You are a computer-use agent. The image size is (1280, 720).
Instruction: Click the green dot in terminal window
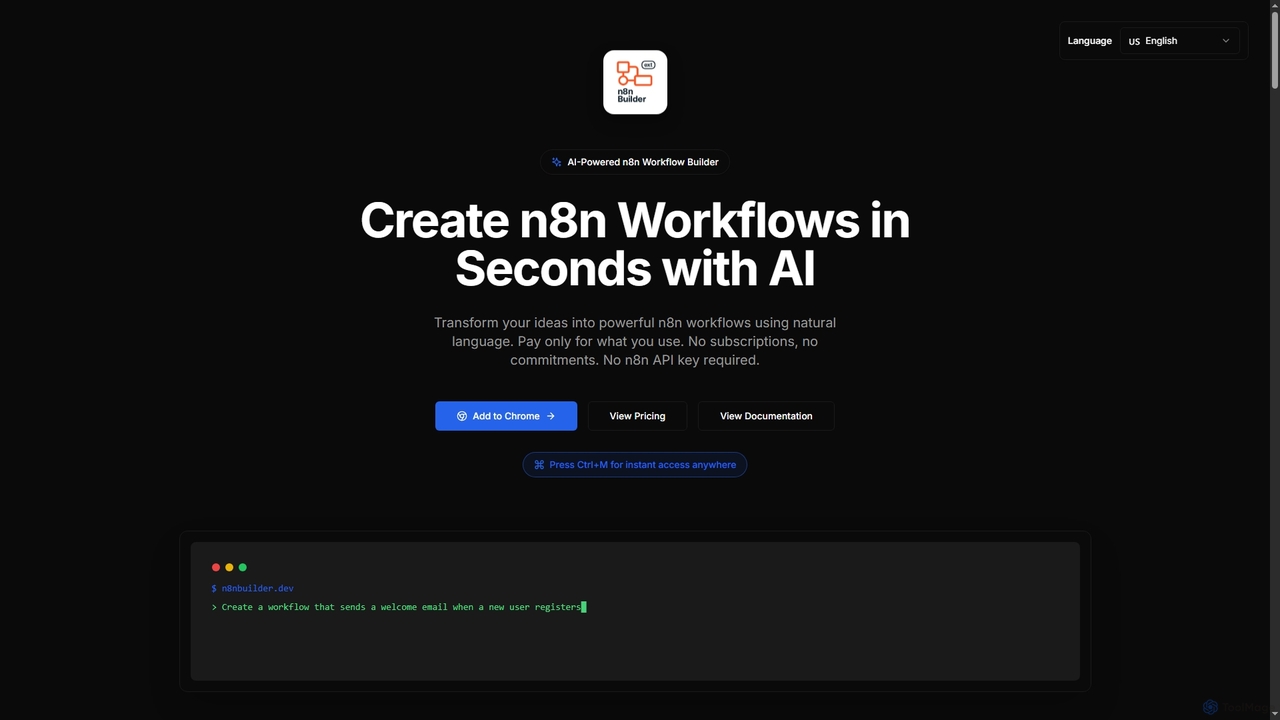[243, 567]
